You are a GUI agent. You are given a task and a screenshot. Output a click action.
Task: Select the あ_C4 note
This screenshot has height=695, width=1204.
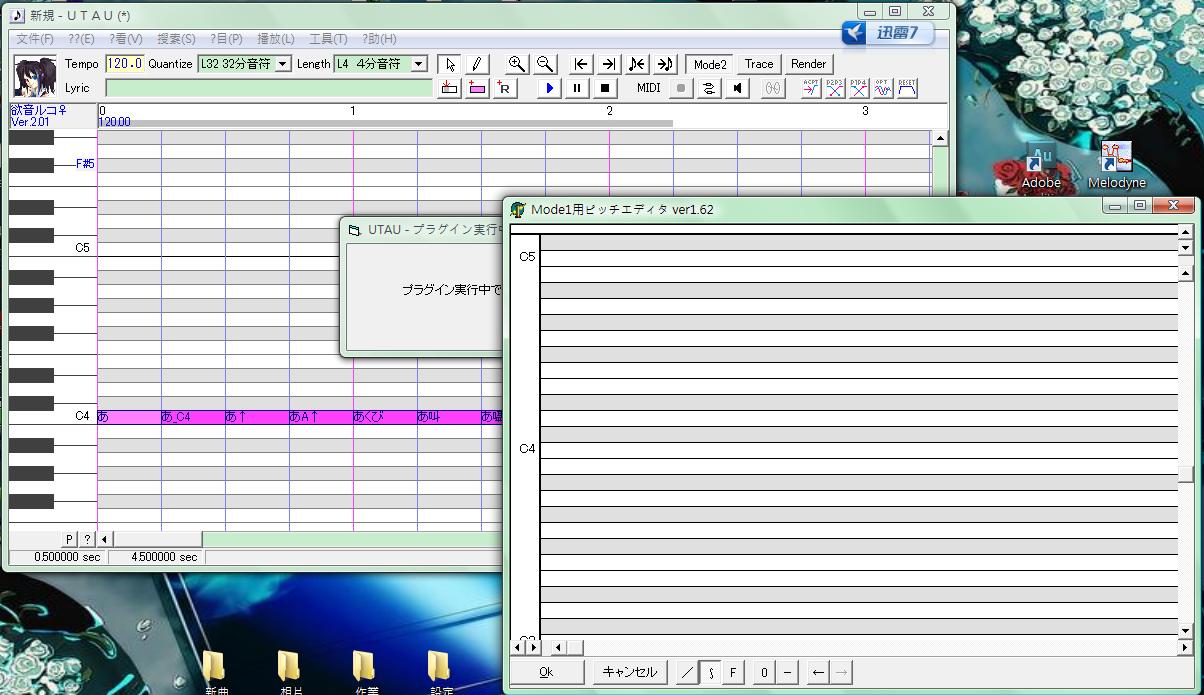click(193, 417)
